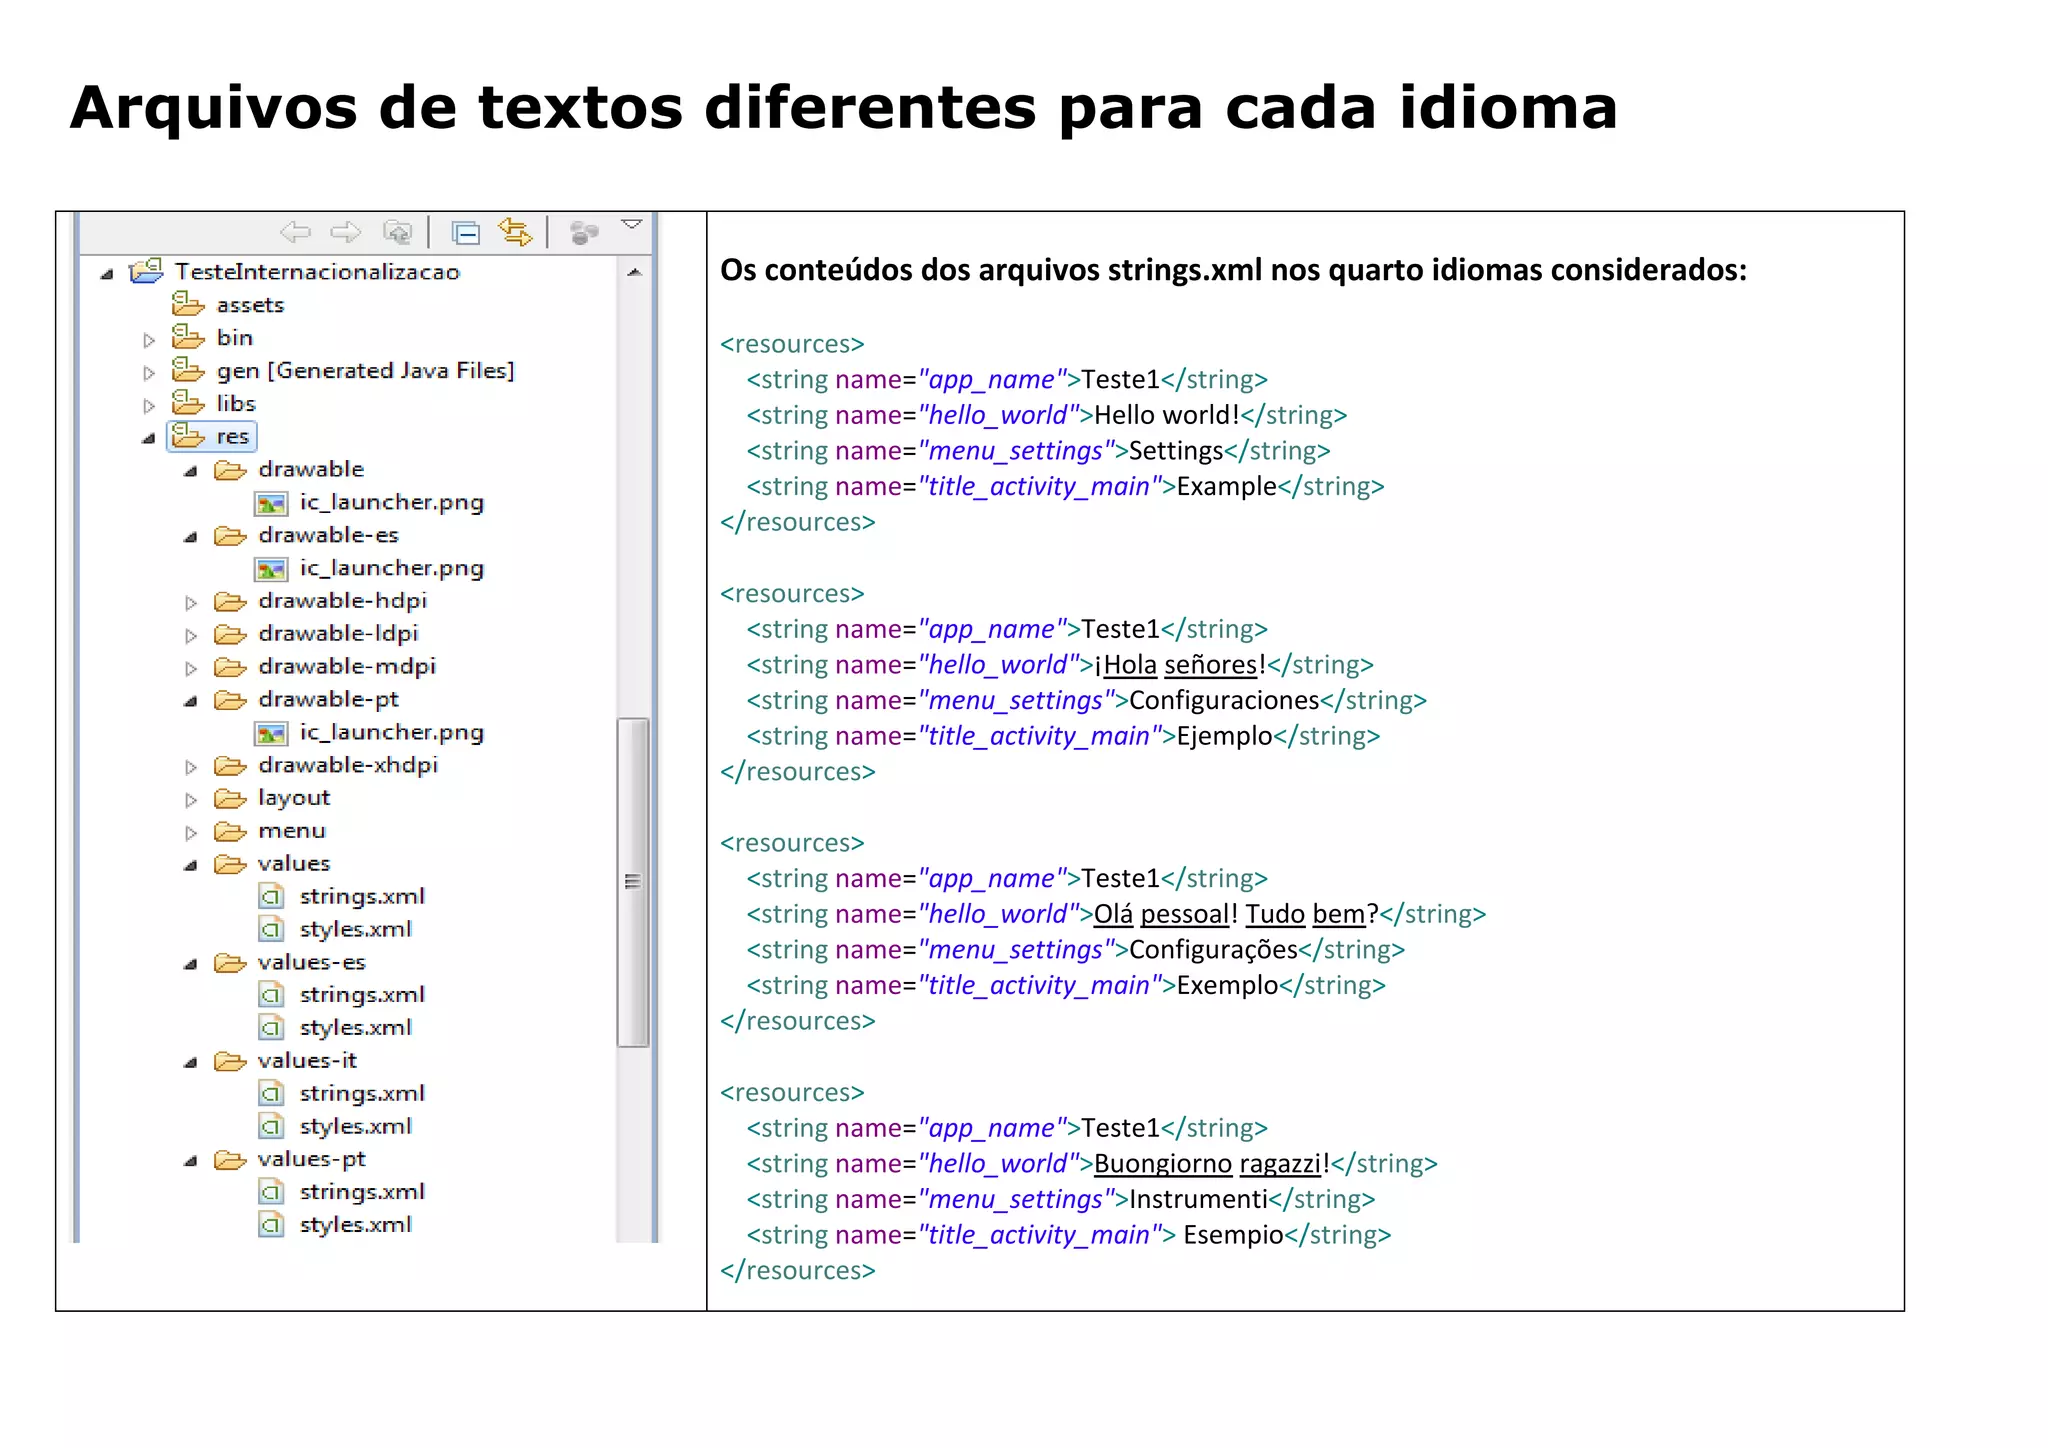Screen dimensions: 2048x1448
Task: Toggle Link with Editor icon
Action: (515, 232)
